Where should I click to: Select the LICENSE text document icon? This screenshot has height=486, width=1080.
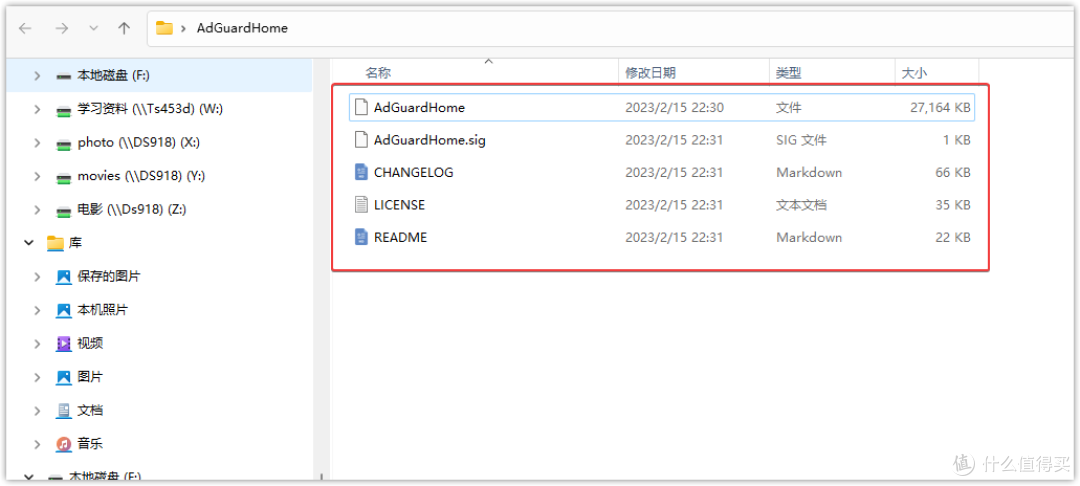tap(362, 204)
